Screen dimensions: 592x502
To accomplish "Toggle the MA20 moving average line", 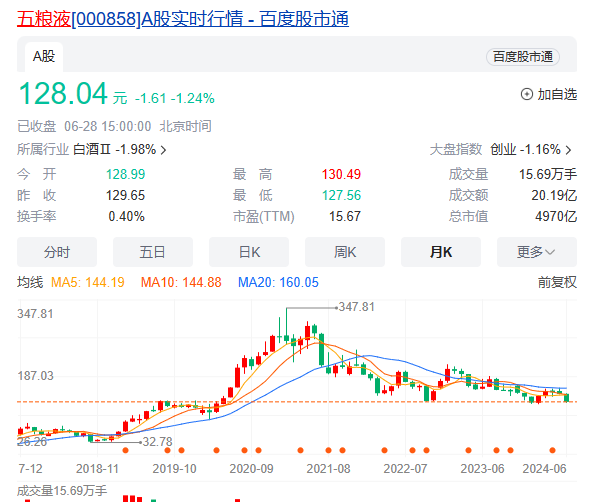I will click(278, 282).
